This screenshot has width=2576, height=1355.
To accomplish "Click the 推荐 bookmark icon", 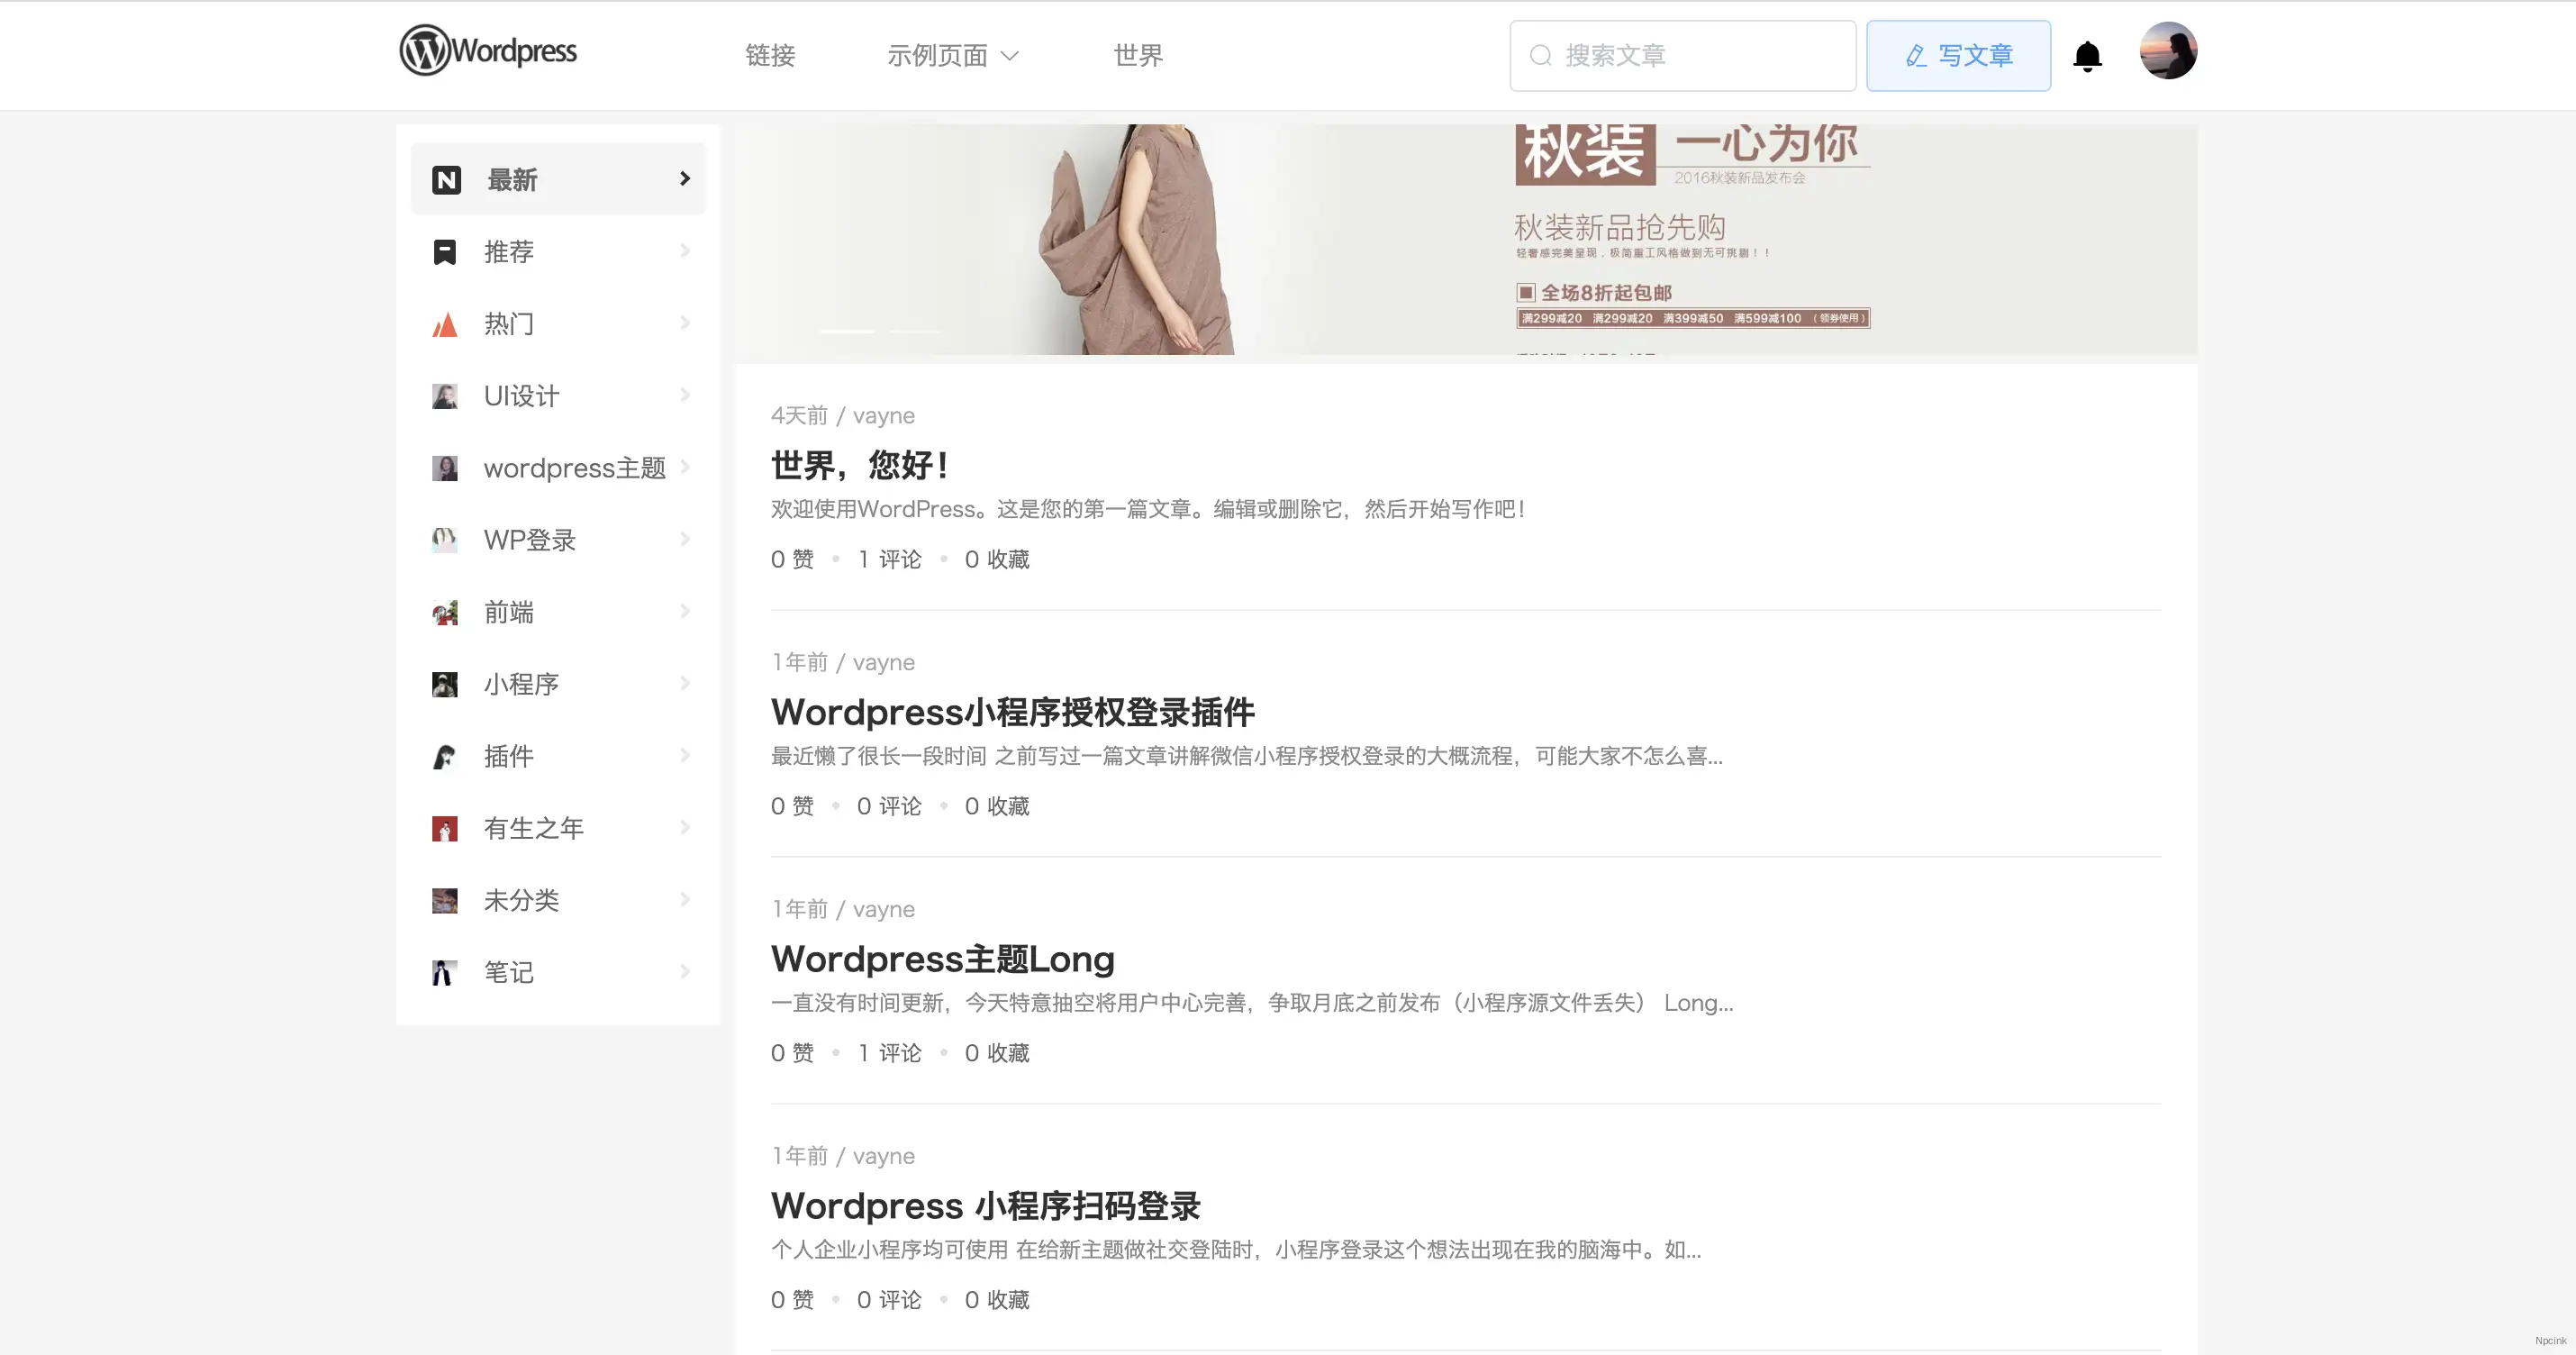I will click(444, 252).
